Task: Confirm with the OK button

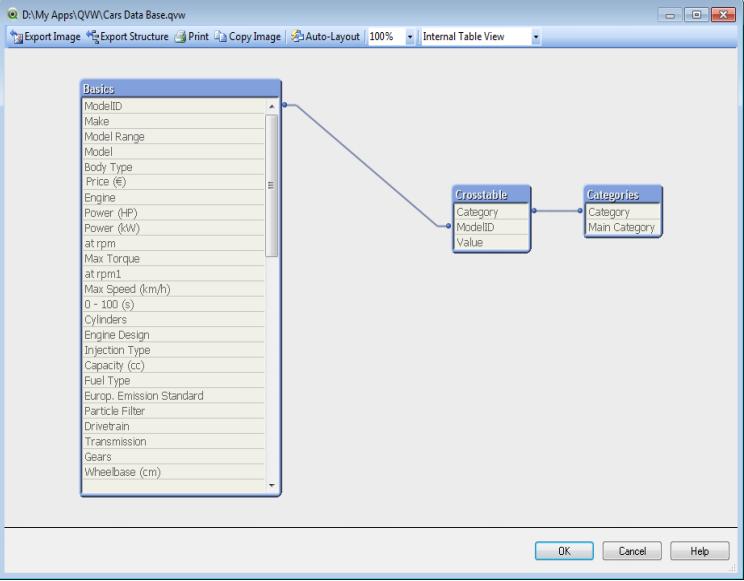Action: [x=564, y=551]
